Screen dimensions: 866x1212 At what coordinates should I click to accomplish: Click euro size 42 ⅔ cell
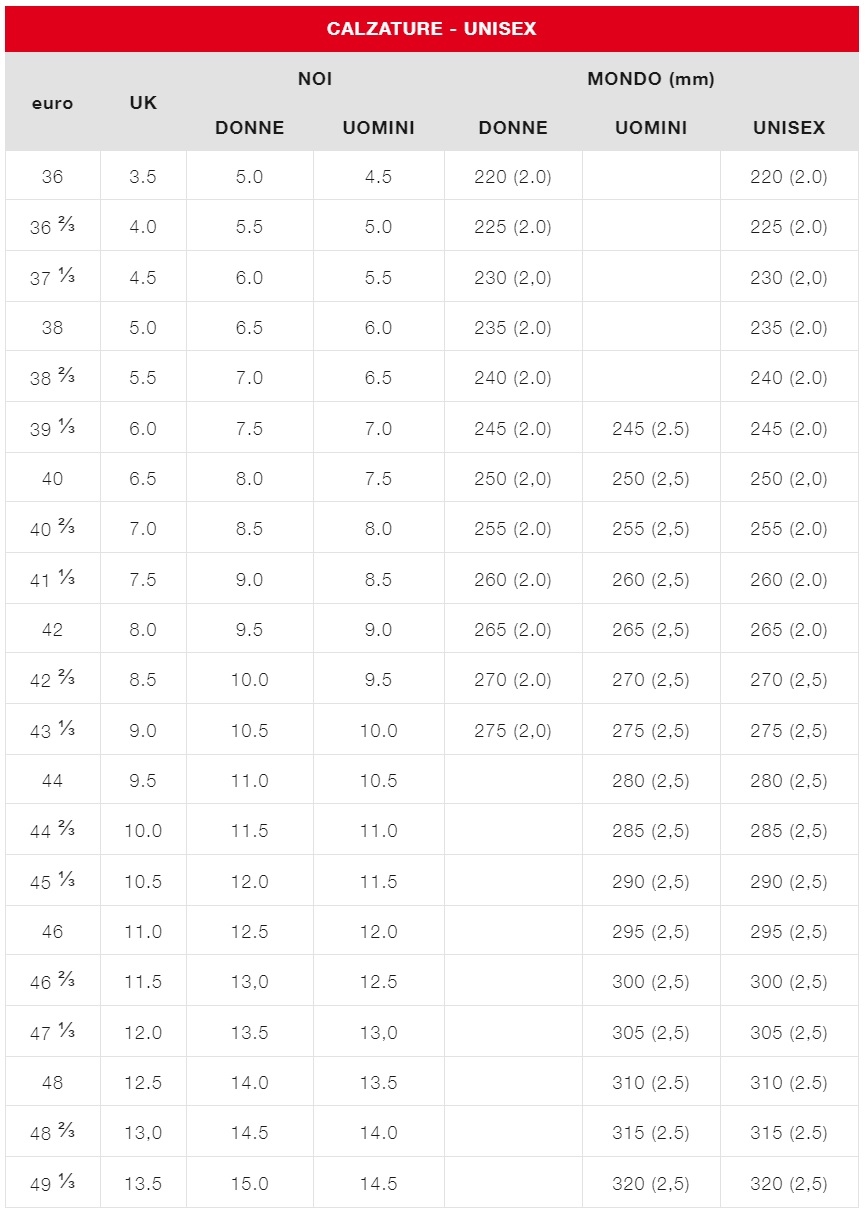coord(52,680)
